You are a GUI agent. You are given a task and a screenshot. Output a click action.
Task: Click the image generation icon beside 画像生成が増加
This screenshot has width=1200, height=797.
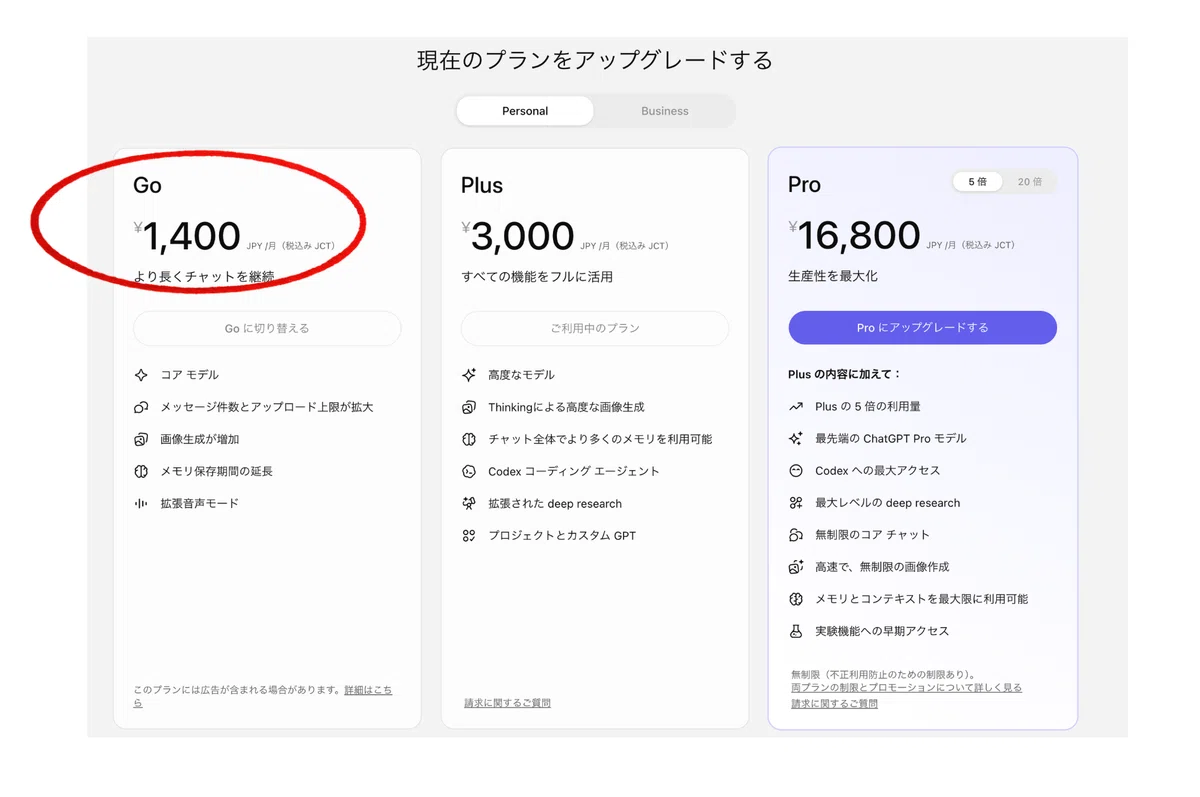pos(141,439)
